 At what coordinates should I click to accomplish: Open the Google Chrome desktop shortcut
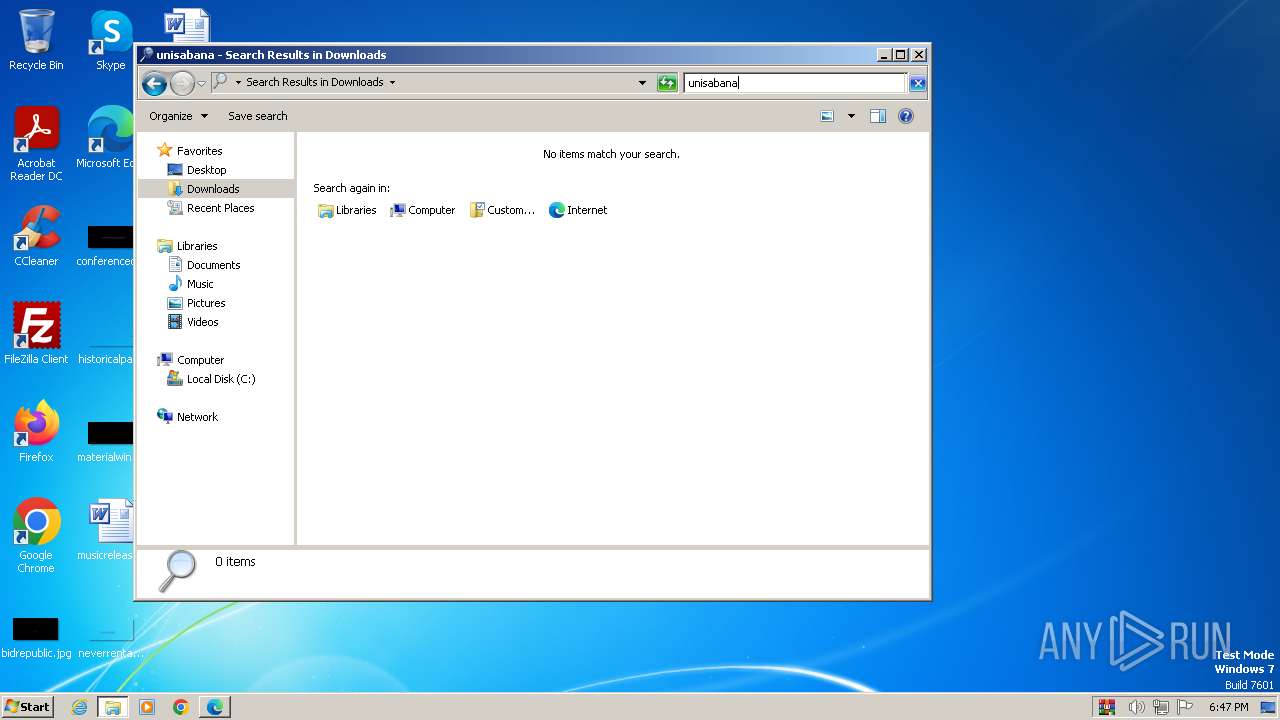36,536
